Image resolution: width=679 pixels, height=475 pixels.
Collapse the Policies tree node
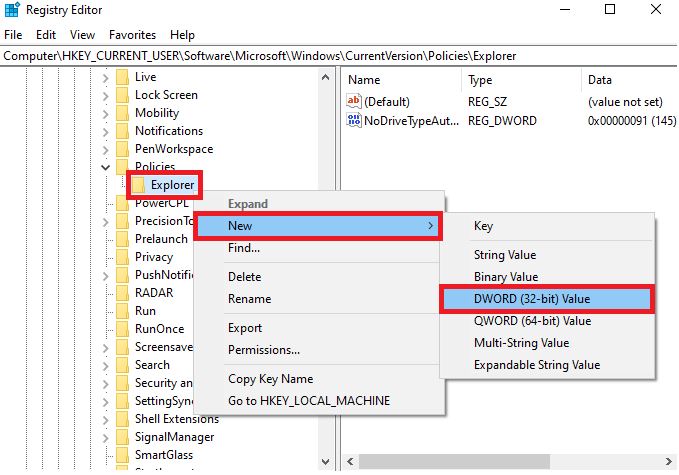click(x=106, y=167)
